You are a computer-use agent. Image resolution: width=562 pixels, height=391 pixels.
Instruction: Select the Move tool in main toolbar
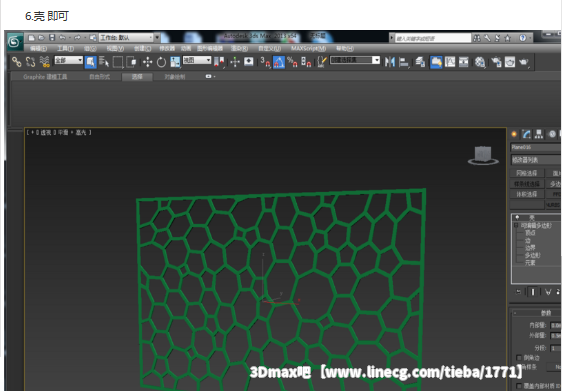[x=147, y=62]
